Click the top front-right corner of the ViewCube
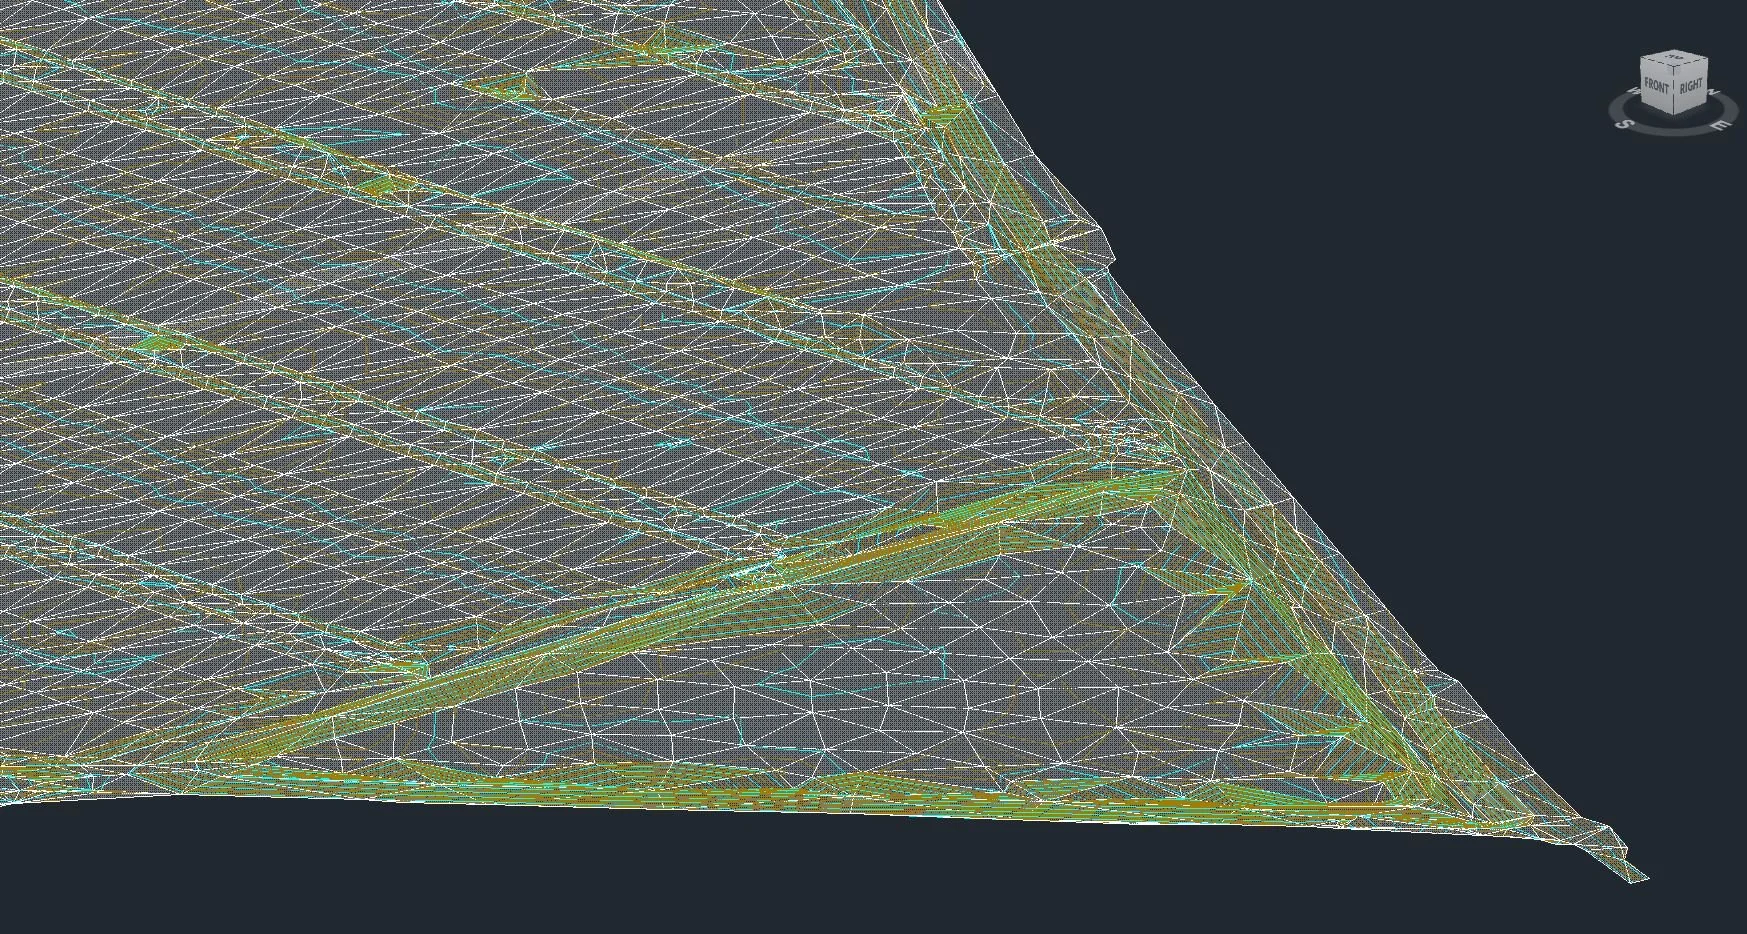This screenshot has height=934, width=1747. pos(1673,67)
